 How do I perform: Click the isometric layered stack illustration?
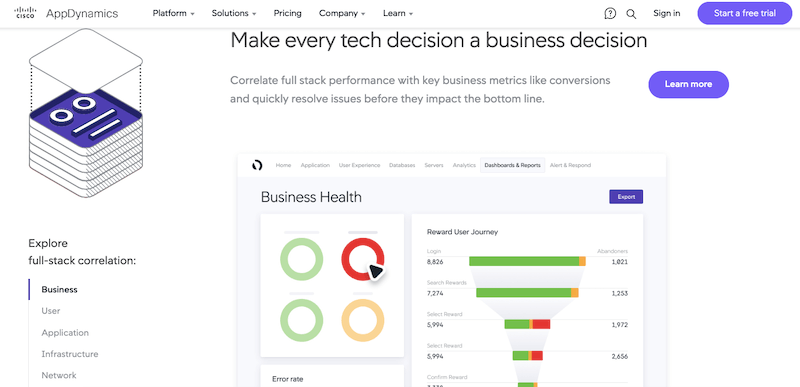pyautogui.click(x=86, y=112)
